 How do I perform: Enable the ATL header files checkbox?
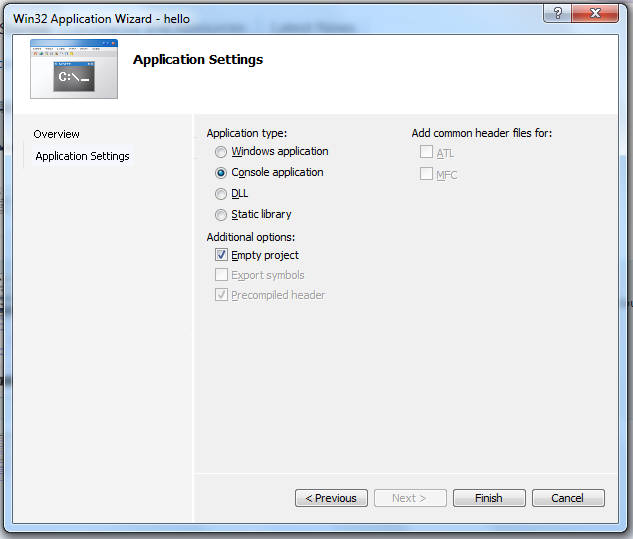click(427, 153)
